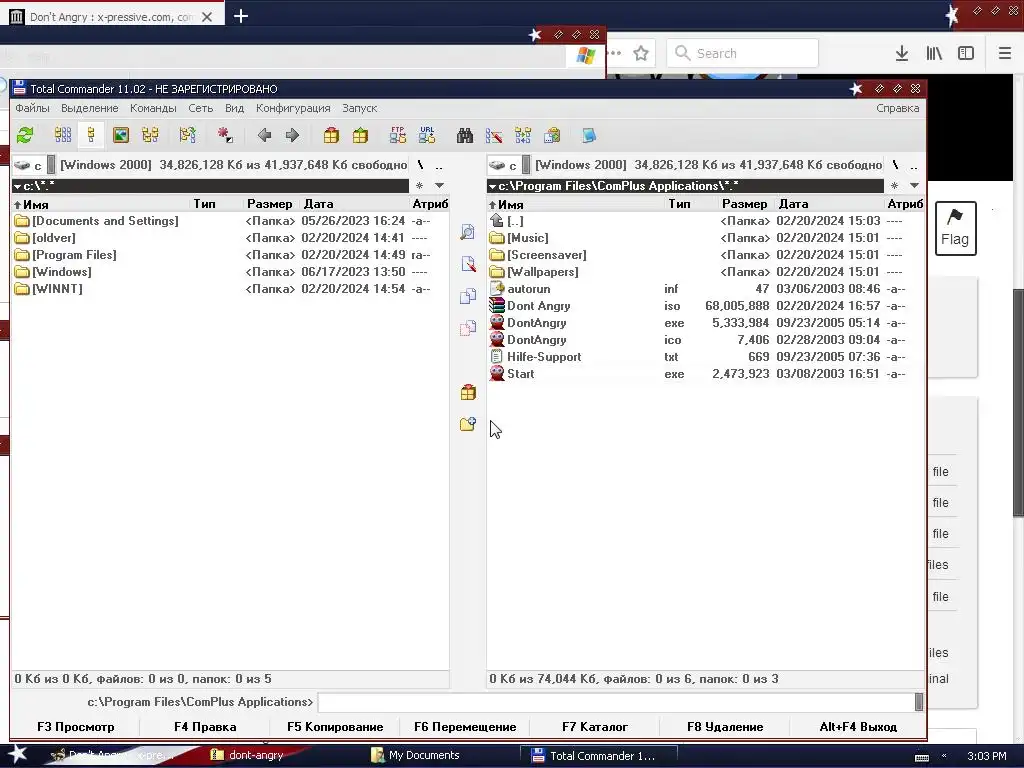
Task: Show directory tree via toolbar tree icon
Action: click(x=151, y=135)
